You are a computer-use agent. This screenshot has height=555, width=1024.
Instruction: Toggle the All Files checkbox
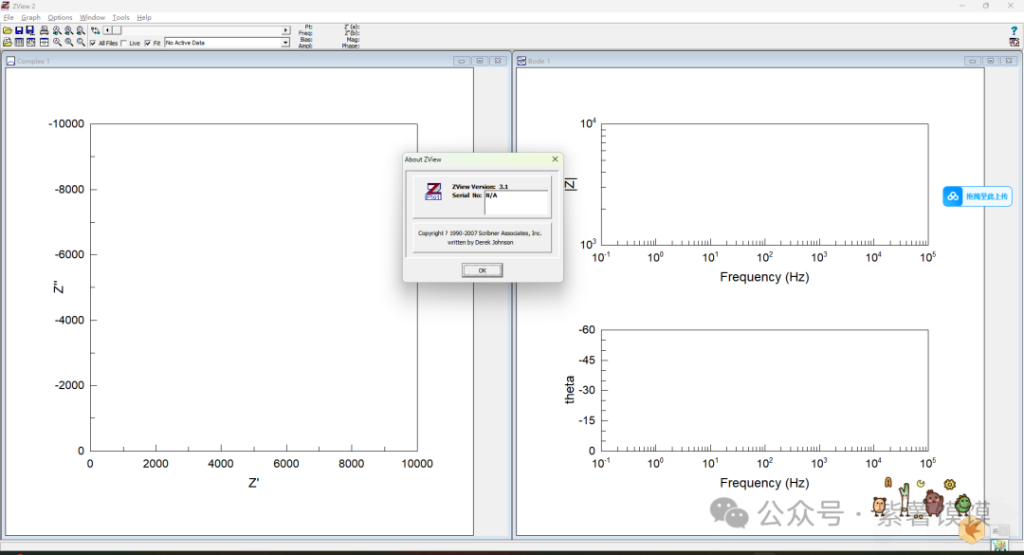coord(93,43)
